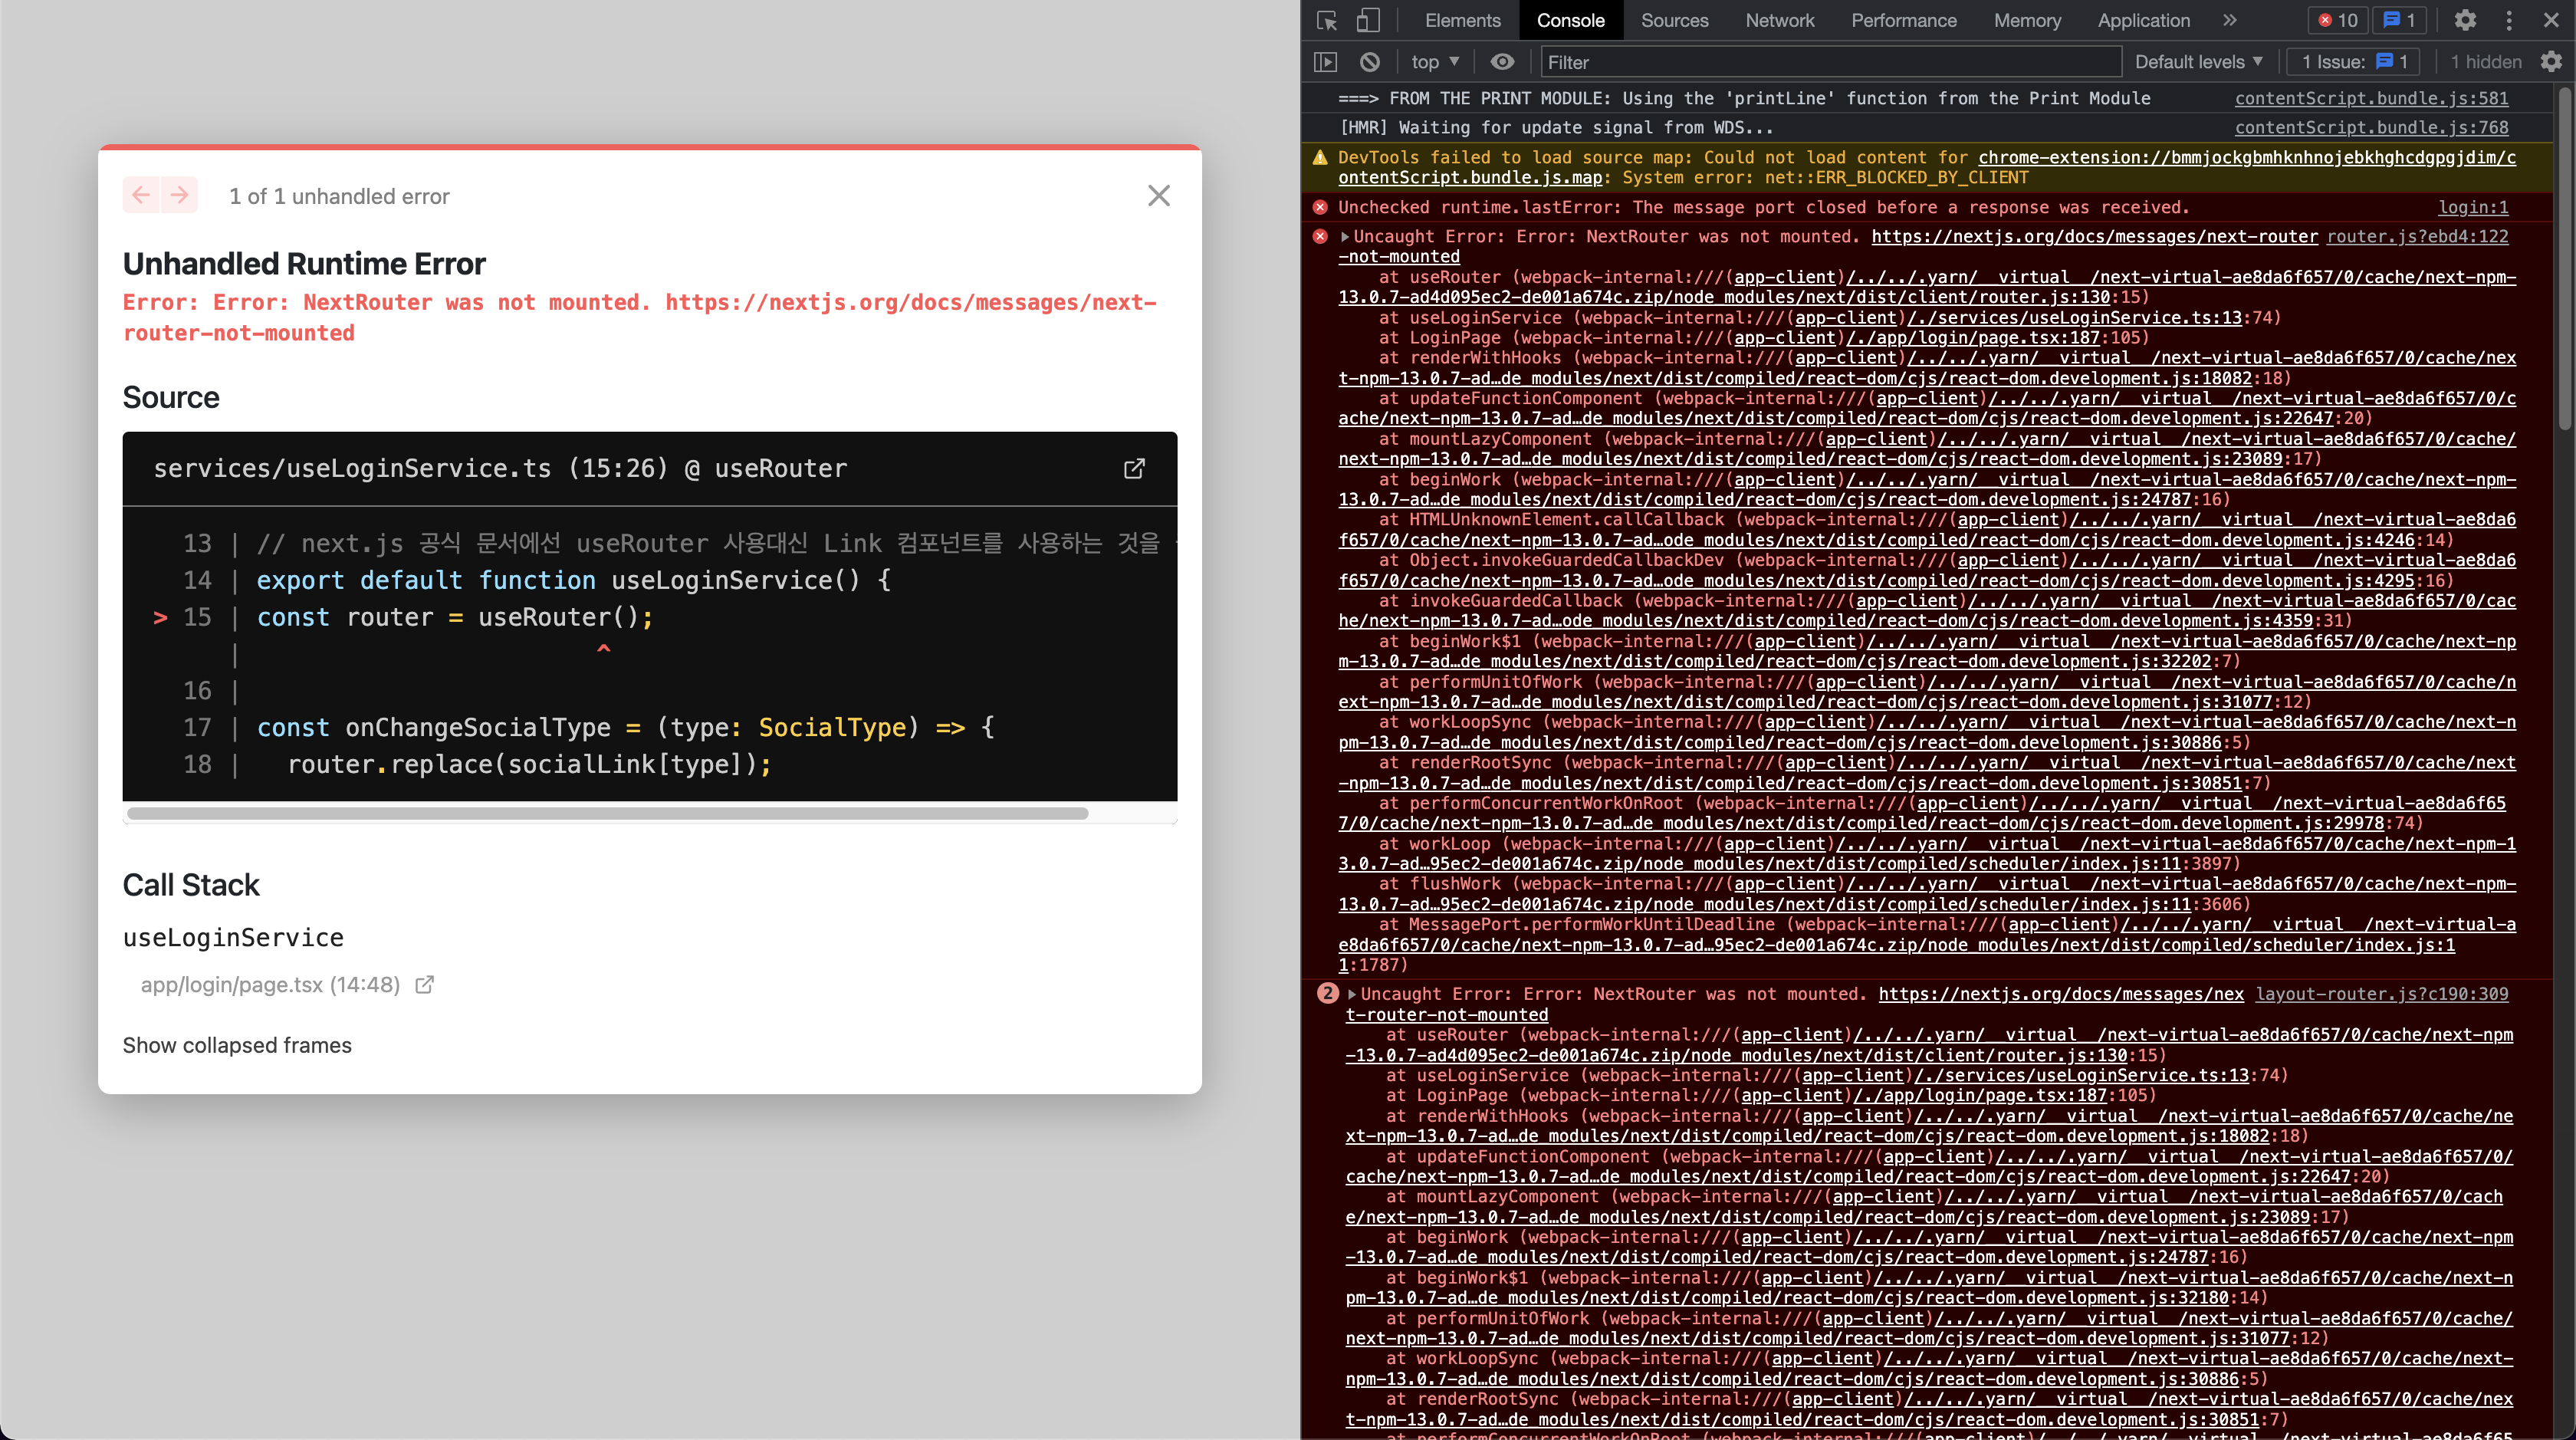Screen dimensions: 2576x1440
Task: Open DevTools settings gear in tab bar
Action: pyautogui.click(x=2465, y=20)
